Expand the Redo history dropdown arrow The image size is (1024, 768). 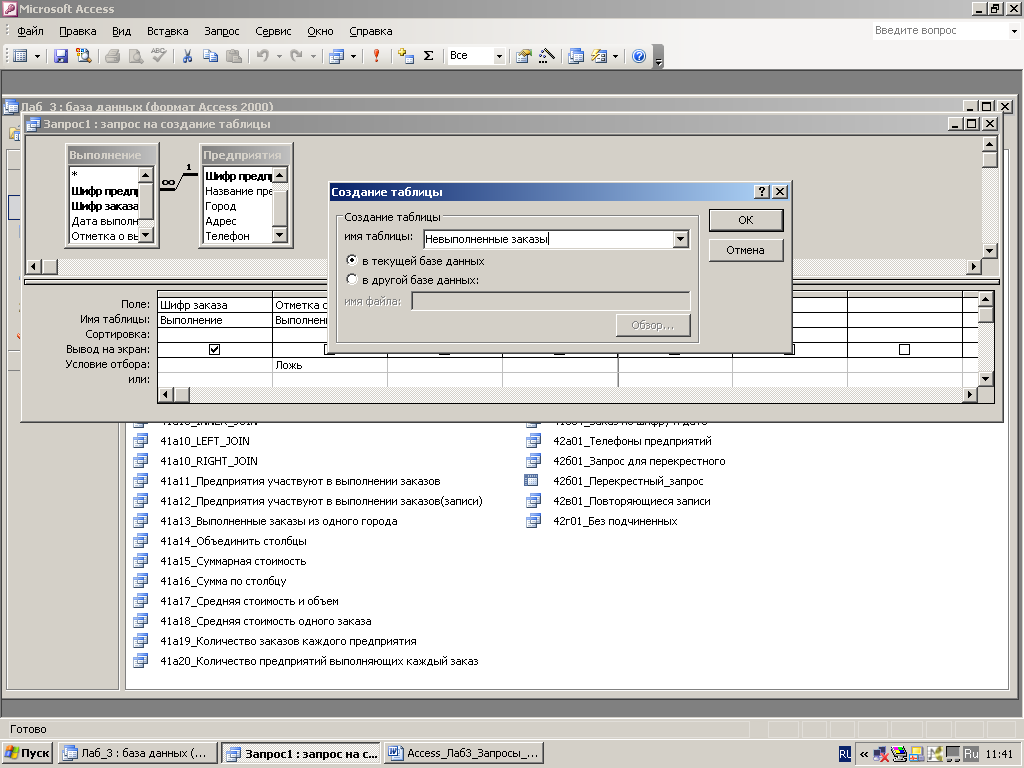point(313,56)
